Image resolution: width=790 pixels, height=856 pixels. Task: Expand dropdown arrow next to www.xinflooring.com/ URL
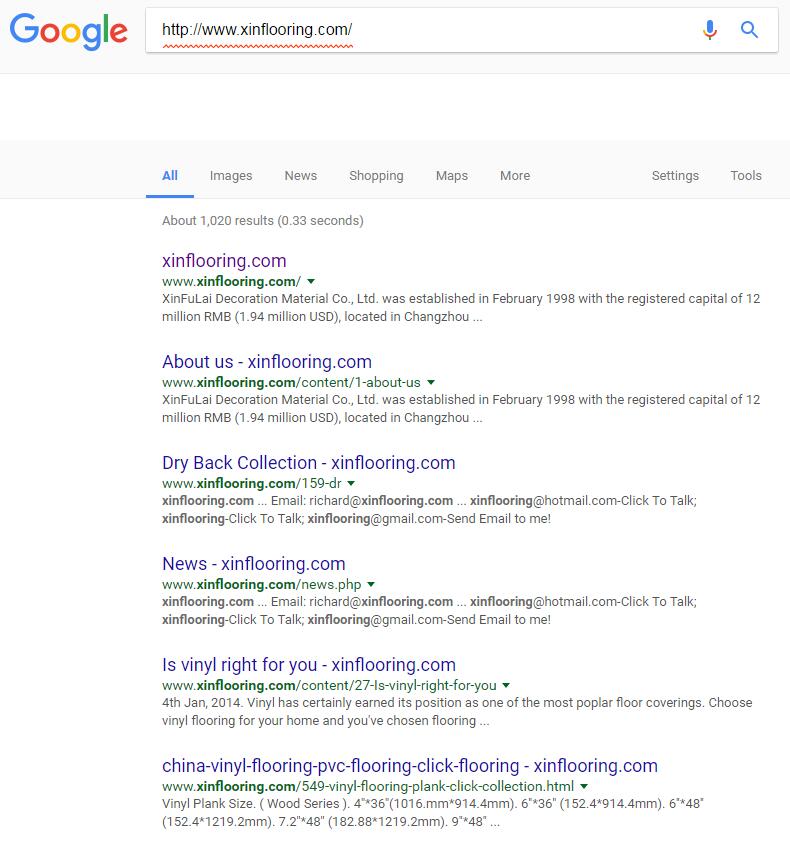(311, 282)
